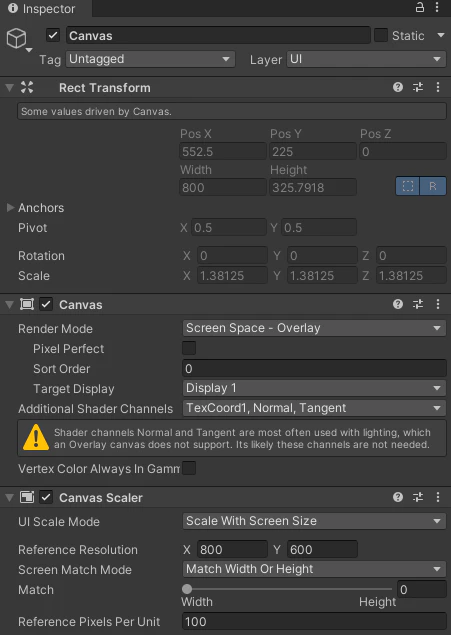Click Reference Resolution X field
451x635 pixels.
(x=232, y=549)
